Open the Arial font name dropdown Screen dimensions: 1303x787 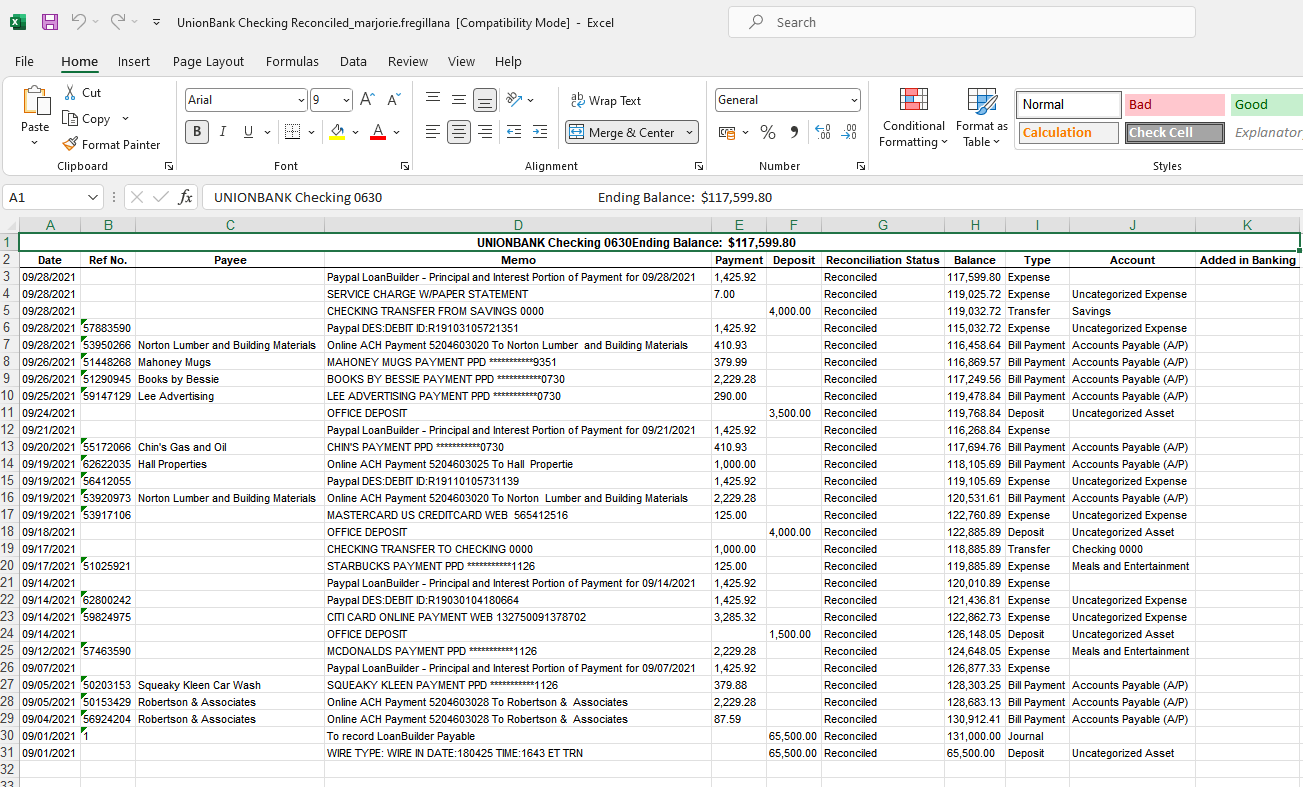(x=301, y=100)
